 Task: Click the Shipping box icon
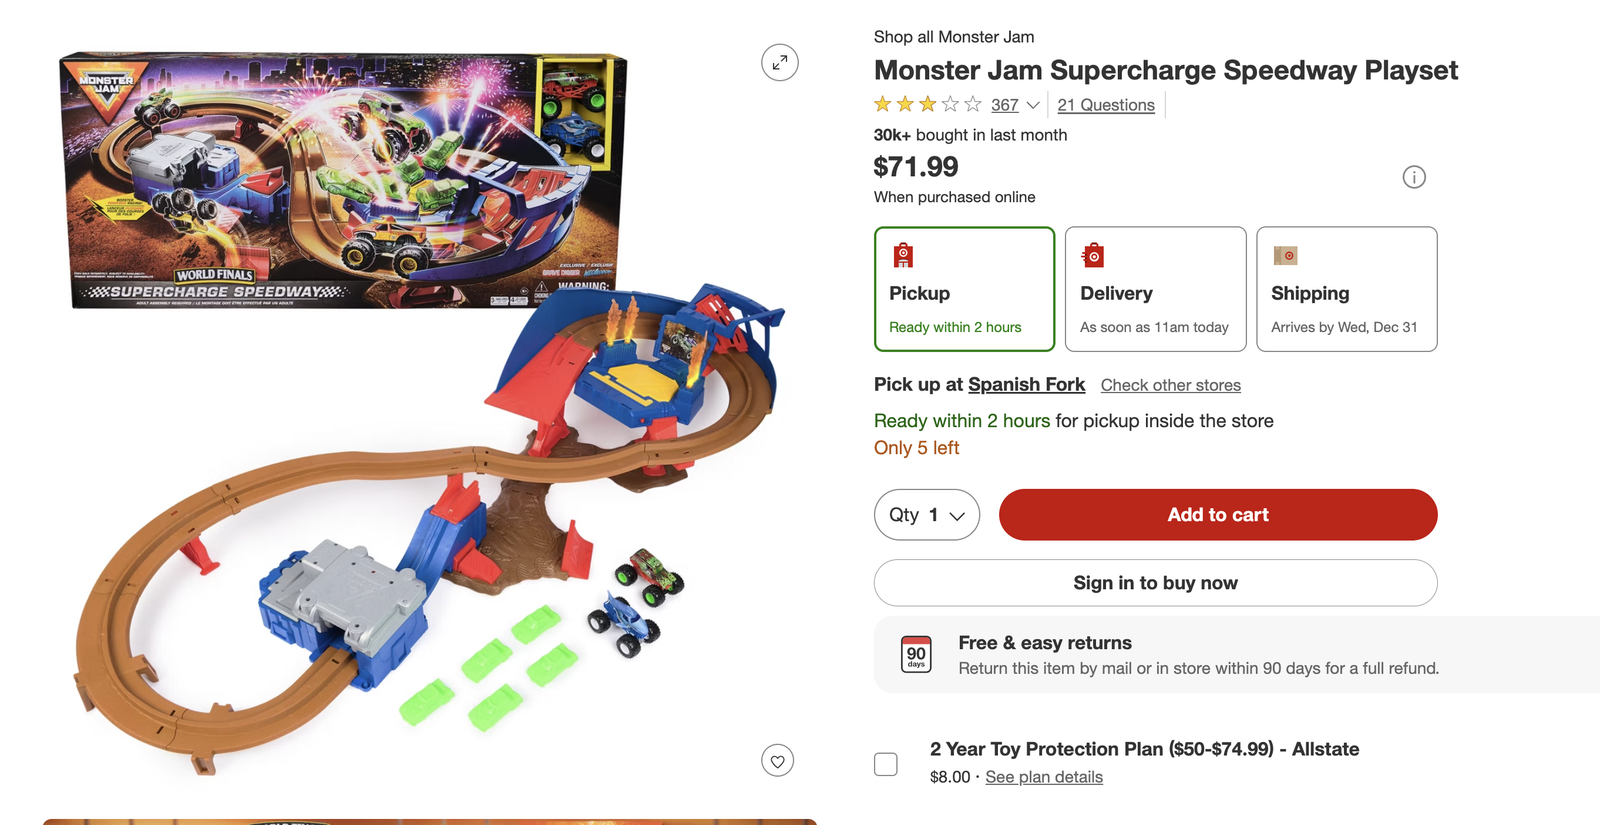(1285, 256)
